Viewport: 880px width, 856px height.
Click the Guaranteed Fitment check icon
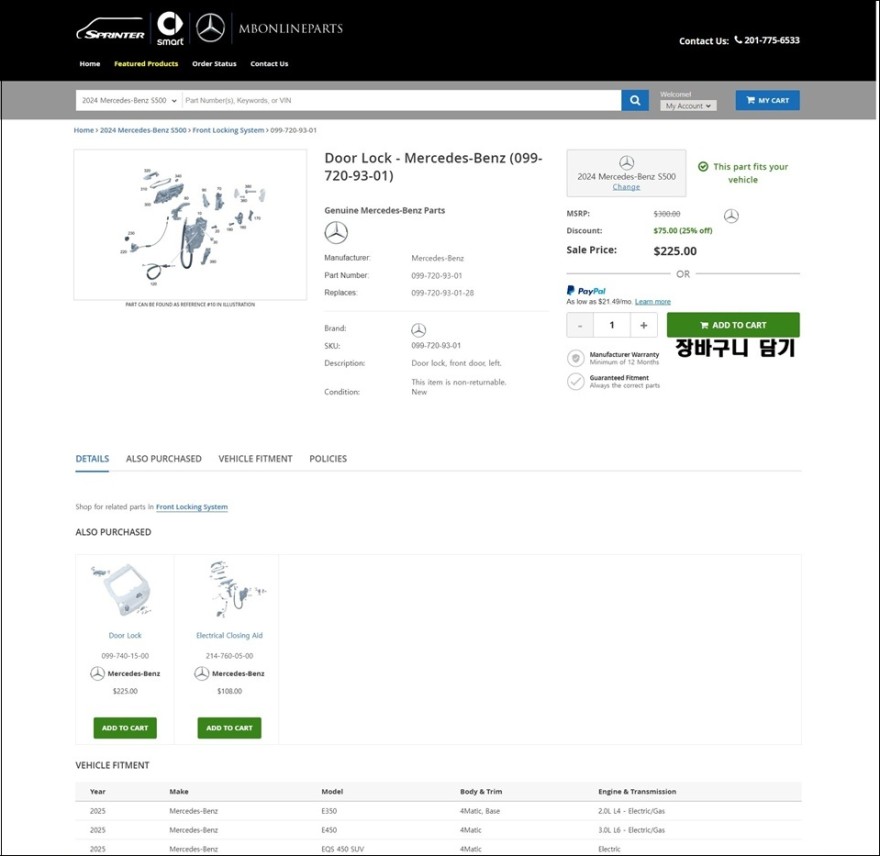(576, 382)
